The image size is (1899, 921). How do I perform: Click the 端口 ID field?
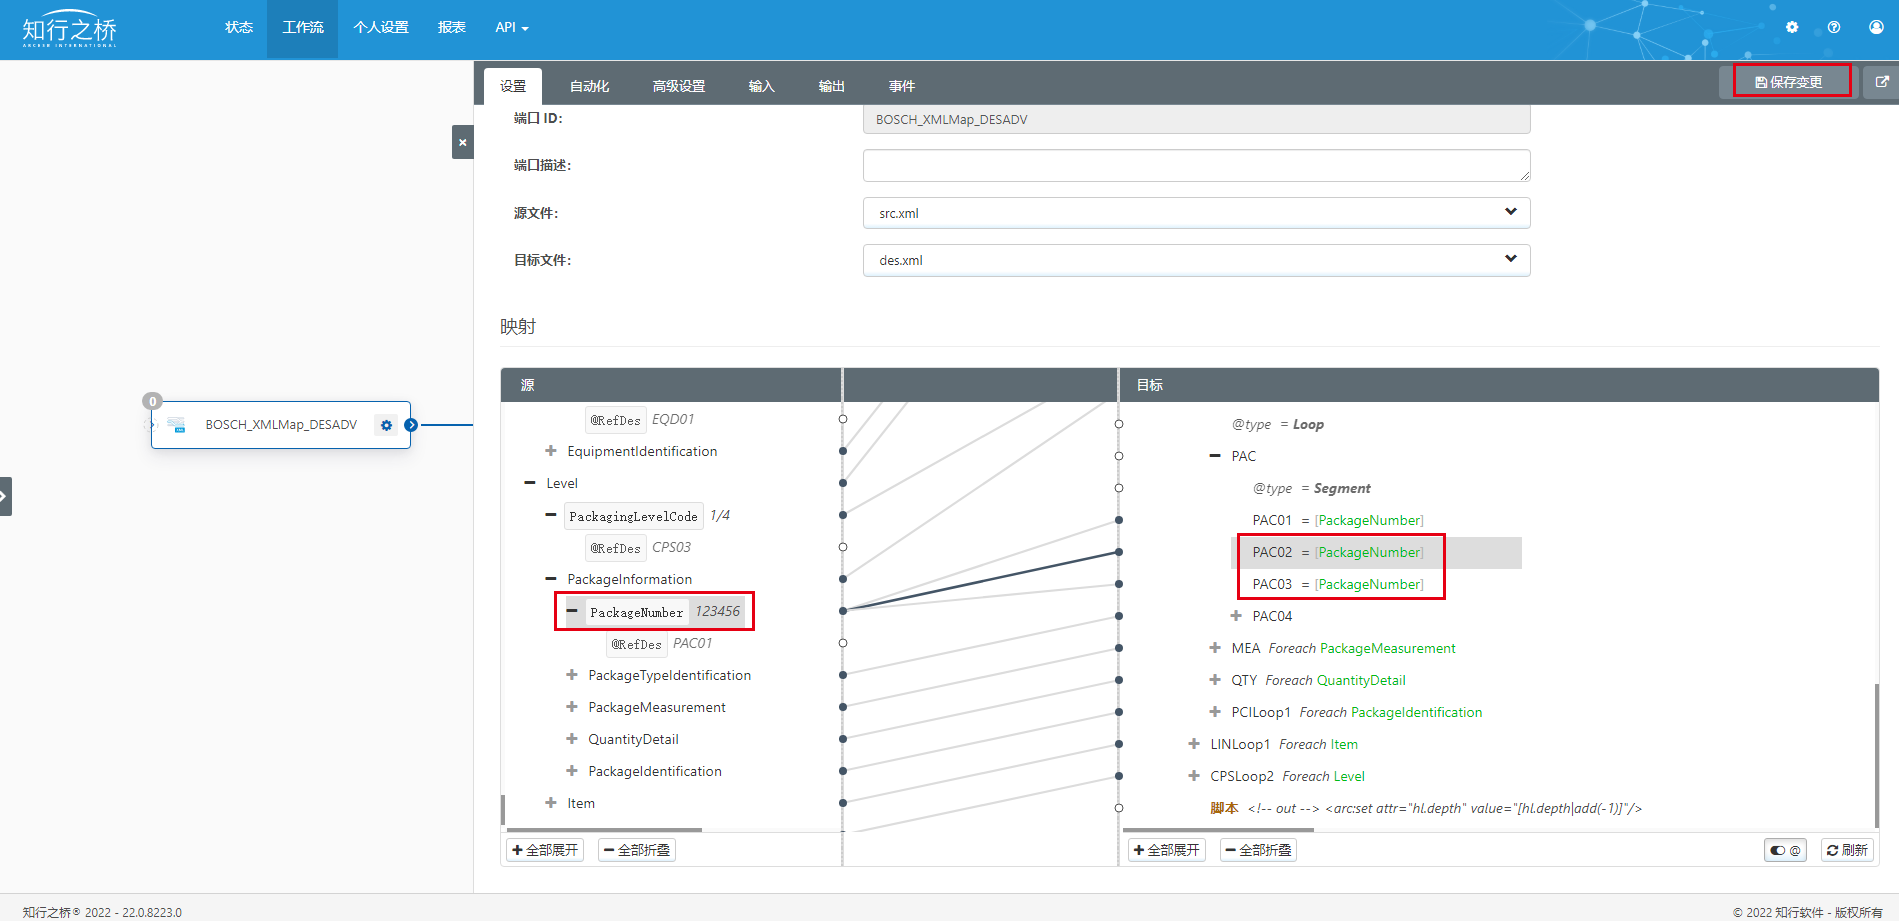click(x=1196, y=119)
